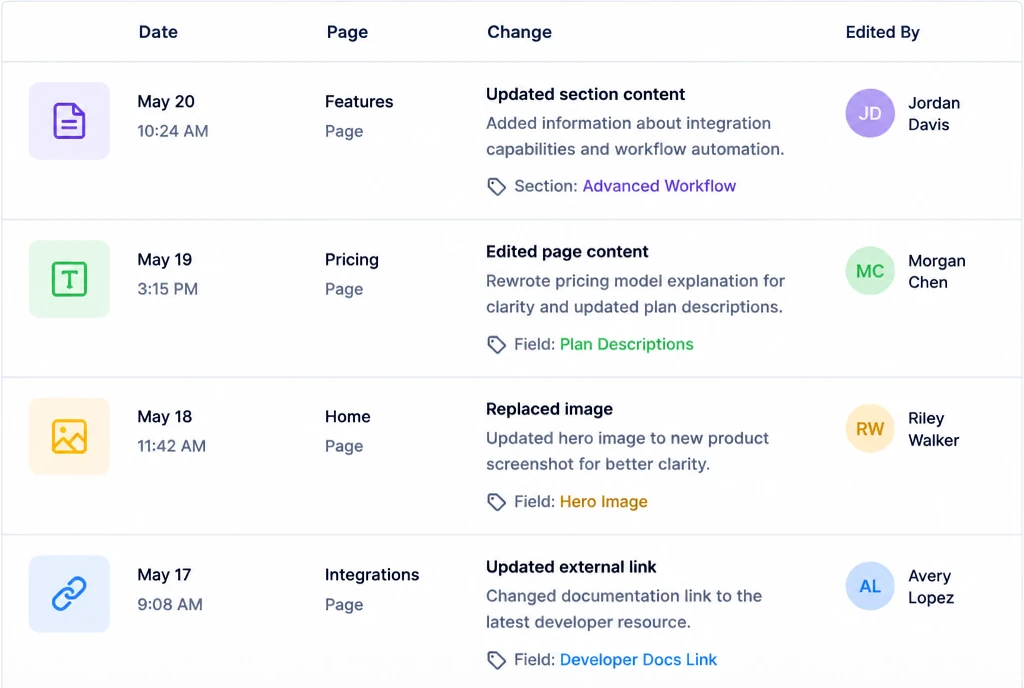The width and height of the screenshot is (1024, 688).
Task: Click the name Jordan Davis
Action: (x=934, y=114)
